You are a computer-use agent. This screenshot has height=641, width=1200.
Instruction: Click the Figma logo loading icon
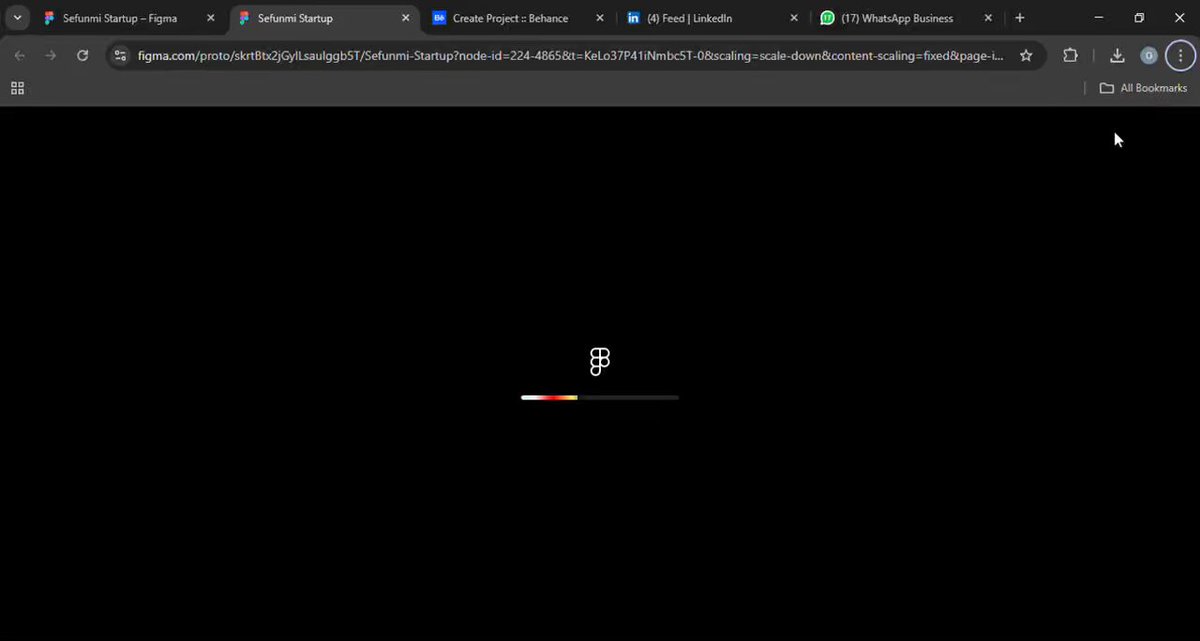pos(600,361)
